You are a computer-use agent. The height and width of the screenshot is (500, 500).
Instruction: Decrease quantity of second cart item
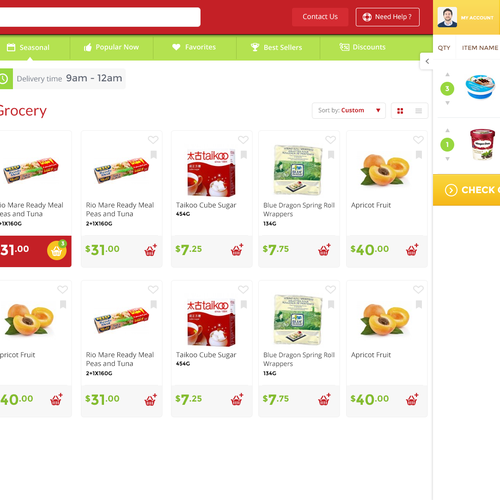point(447,159)
